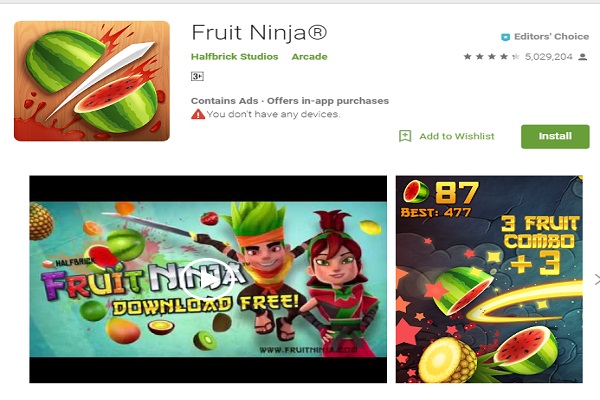Click the Editors' Choice badge icon

click(505, 37)
